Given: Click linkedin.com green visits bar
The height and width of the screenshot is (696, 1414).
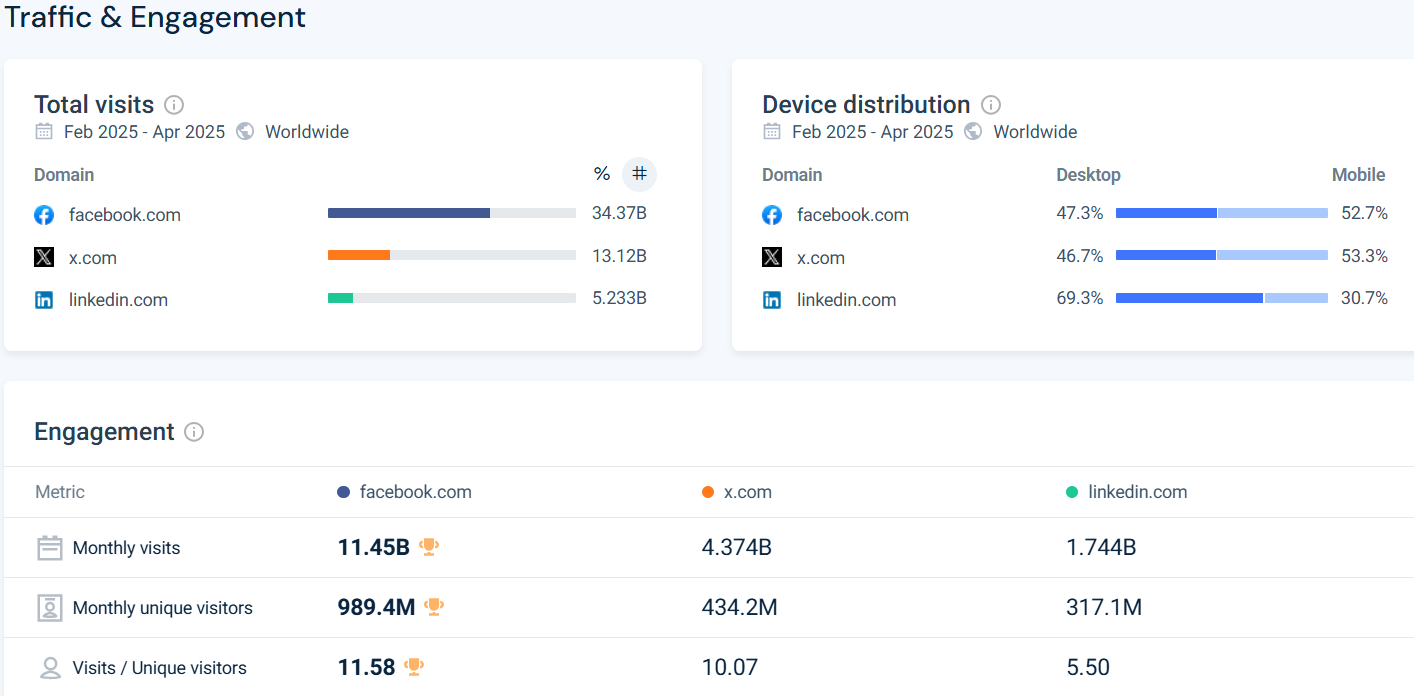Looking at the screenshot, I should (340, 298).
